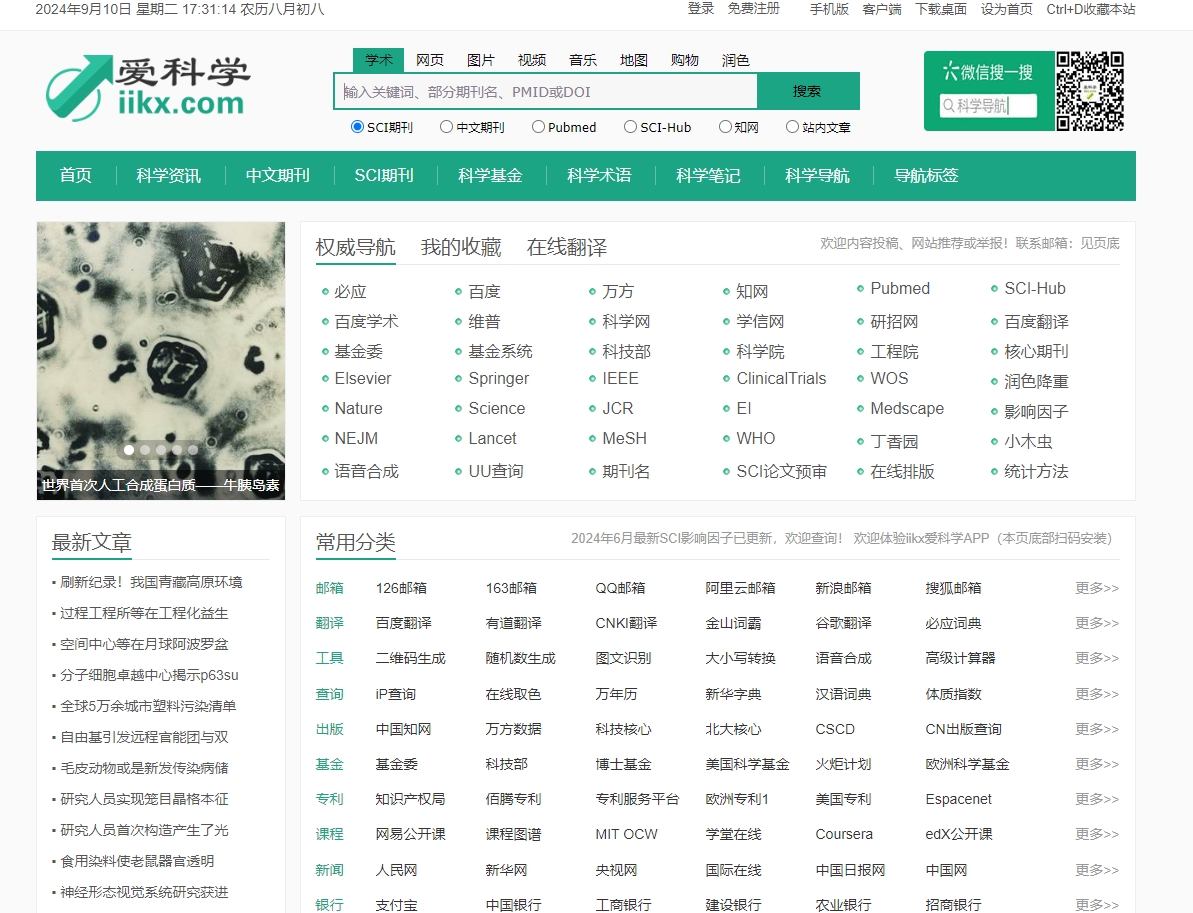The width and height of the screenshot is (1193, 913).
Task: Open the Pubmed navigation link
Action: coord(900,288)
